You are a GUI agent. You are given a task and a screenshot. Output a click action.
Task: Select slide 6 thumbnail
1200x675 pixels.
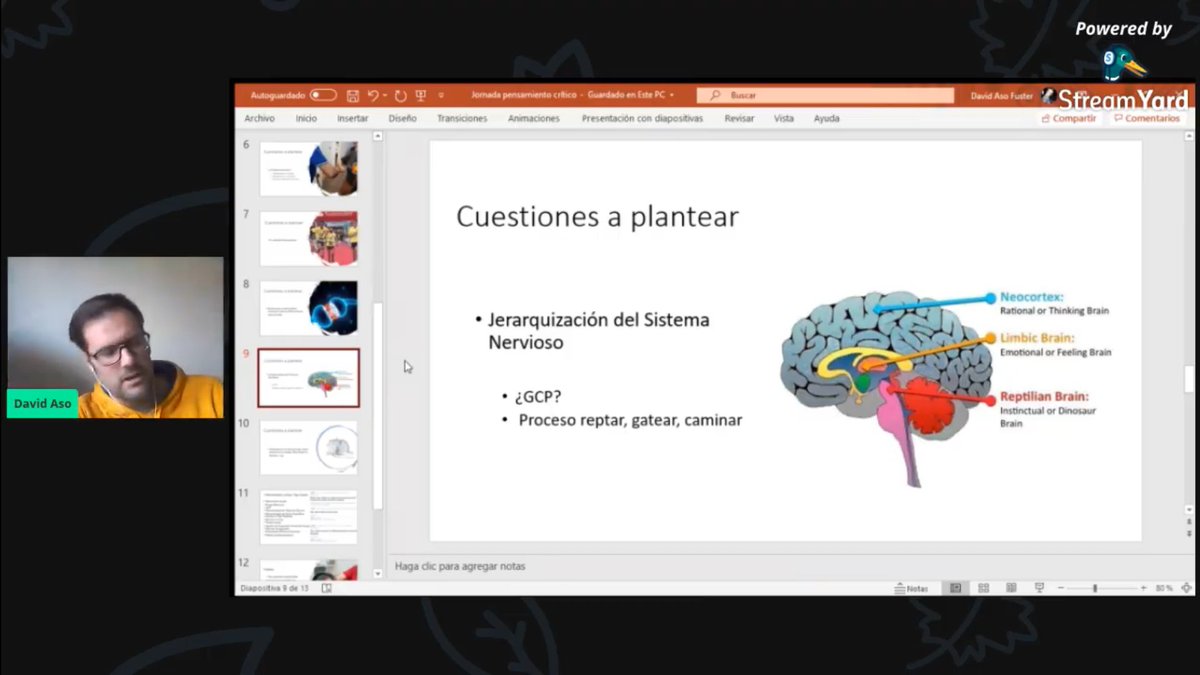[308, 168]
